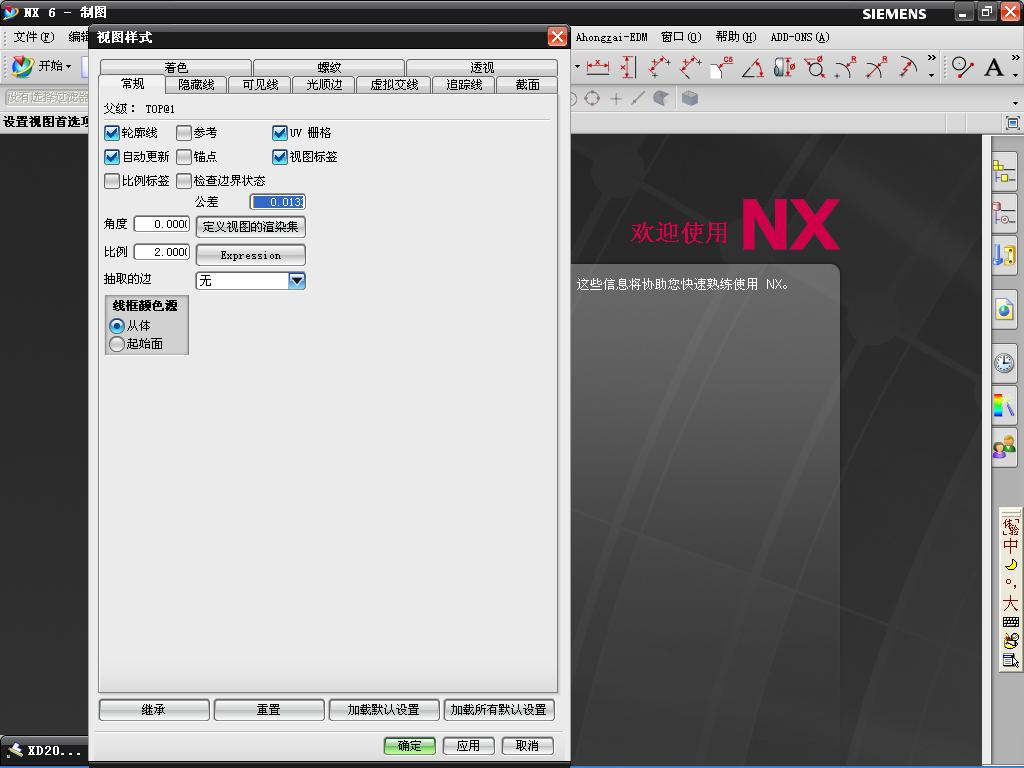
Task: Open the Roles side tab
Action: (x=1004, y=448)
